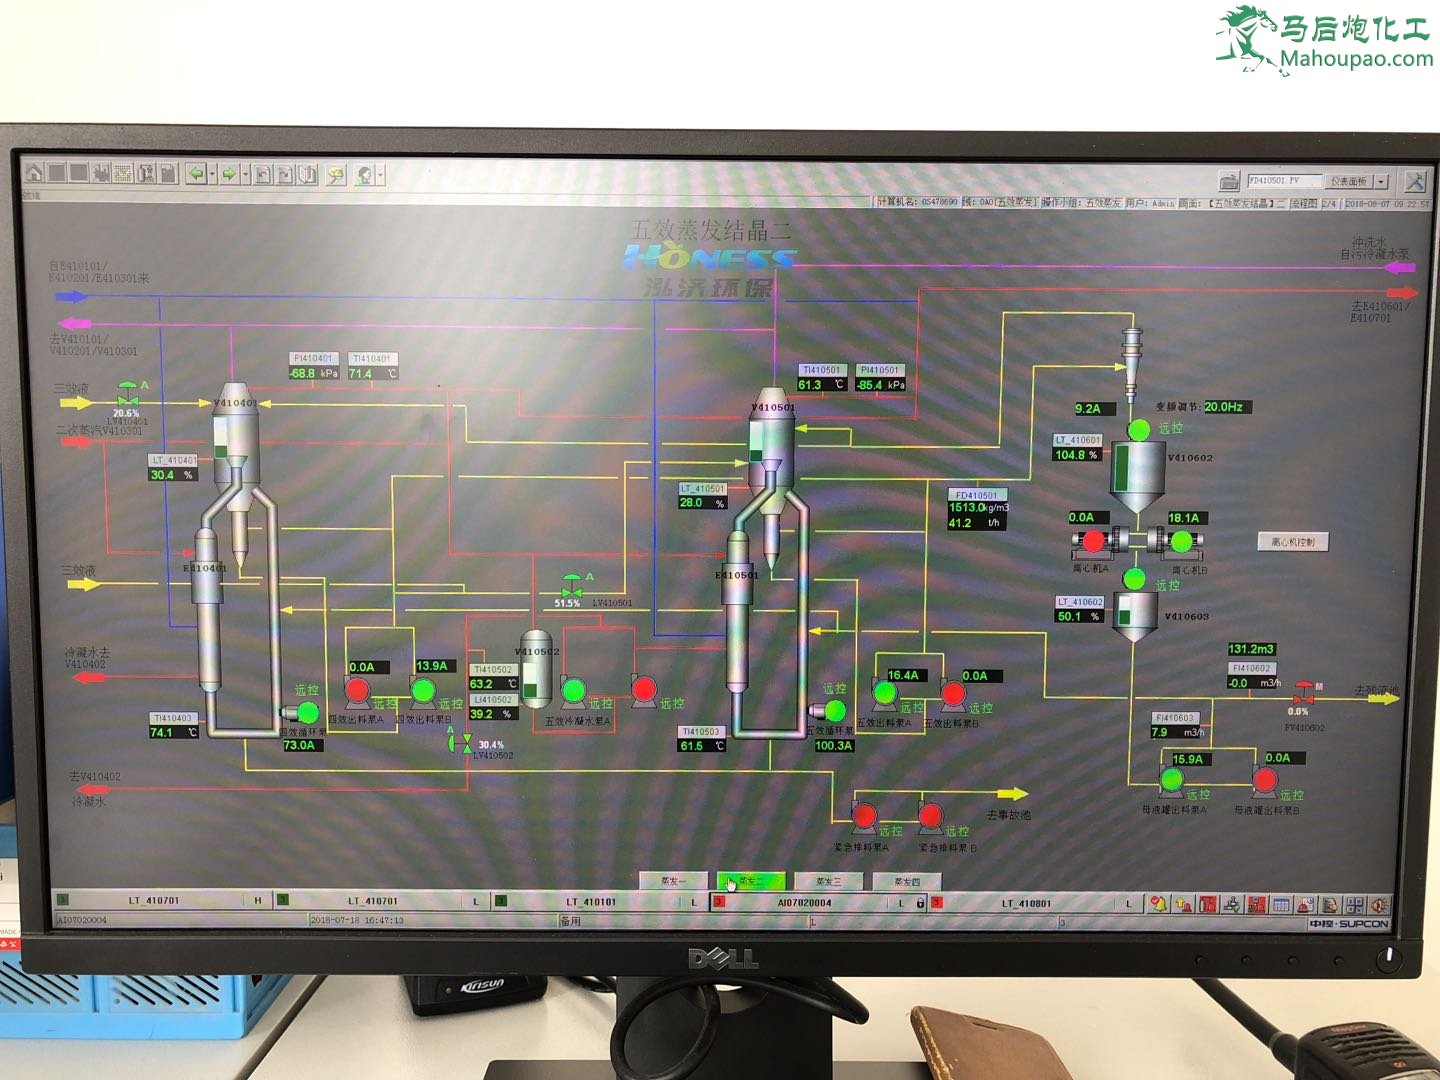Click the alarm bell icon in the bottom bar
This screenshot has width=1440, height=1080.
click(x=1158, y=904)
